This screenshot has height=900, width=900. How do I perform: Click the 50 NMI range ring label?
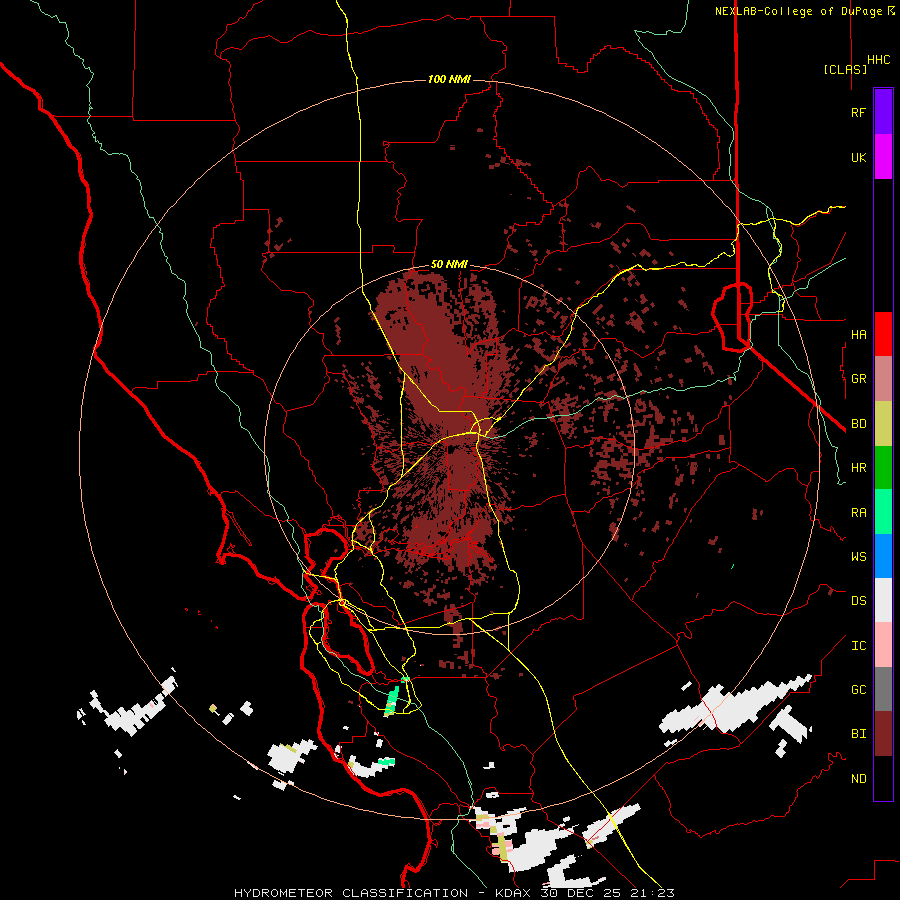tap(449, 264)
